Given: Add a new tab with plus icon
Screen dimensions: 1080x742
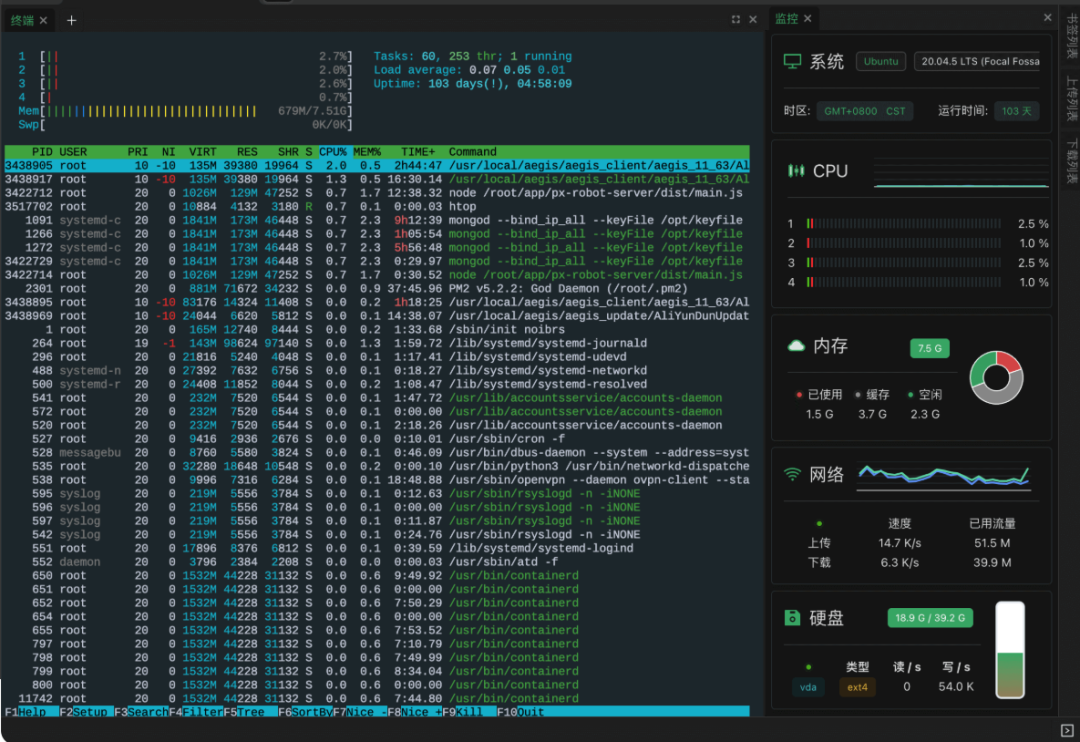Looking at the screenshot, I should point(71,20).
